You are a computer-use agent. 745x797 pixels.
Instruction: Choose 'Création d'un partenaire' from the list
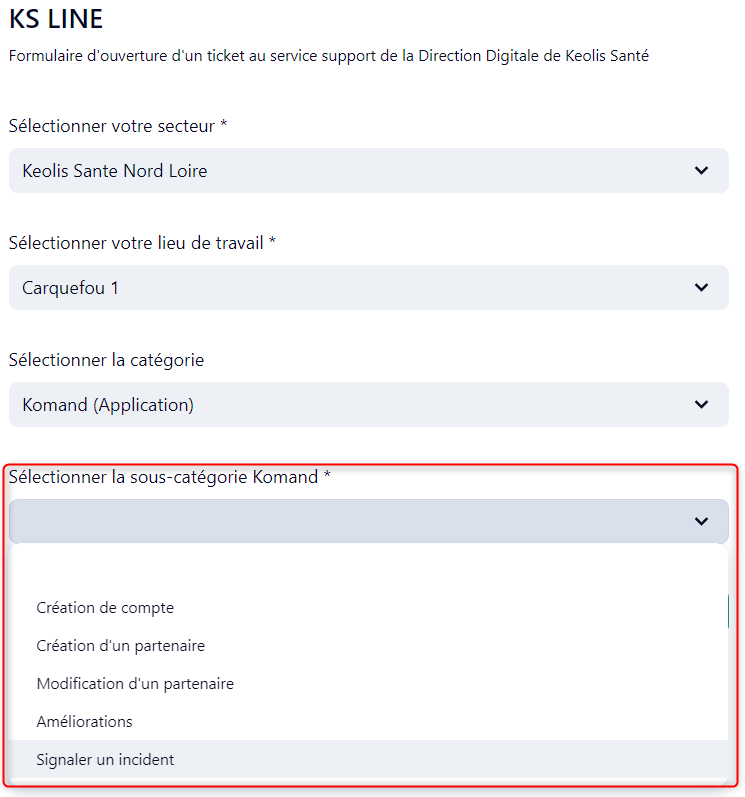[120, 646]
